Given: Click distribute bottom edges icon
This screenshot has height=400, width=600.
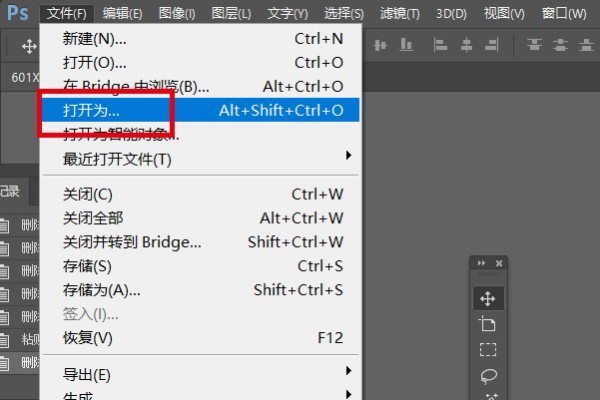Looking at the screenshot, I should click(586, 45).
